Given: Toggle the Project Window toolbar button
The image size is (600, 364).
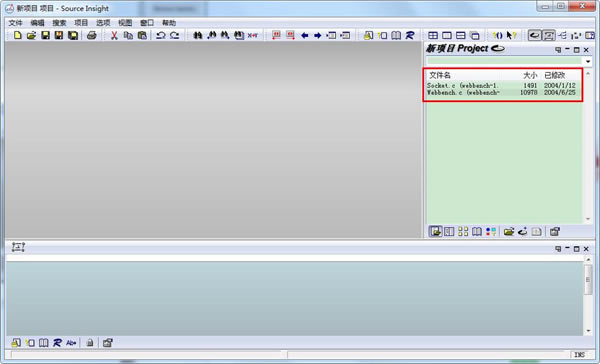Looking at the screenshot, I should pos(535,36).
